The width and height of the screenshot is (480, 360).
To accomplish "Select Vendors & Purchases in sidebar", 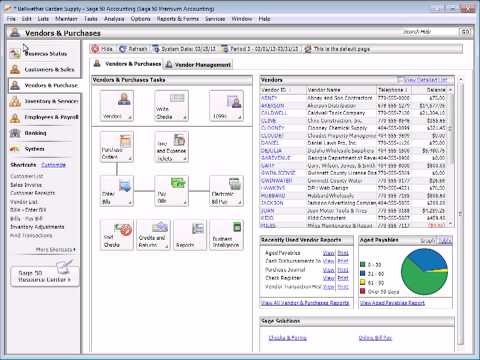I will tap(44, 85).
